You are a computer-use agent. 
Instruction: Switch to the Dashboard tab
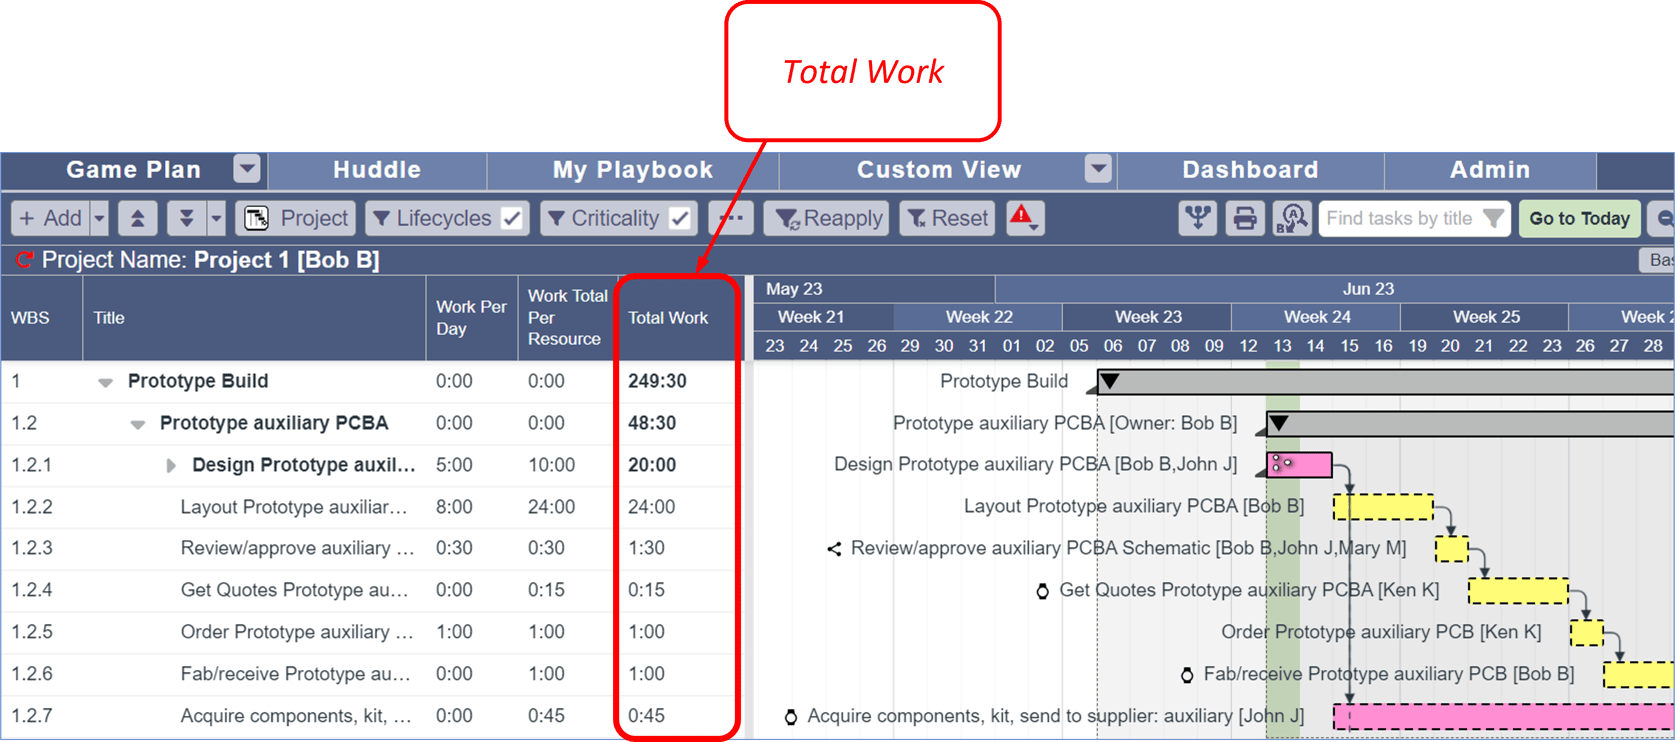pos(1250,170)
